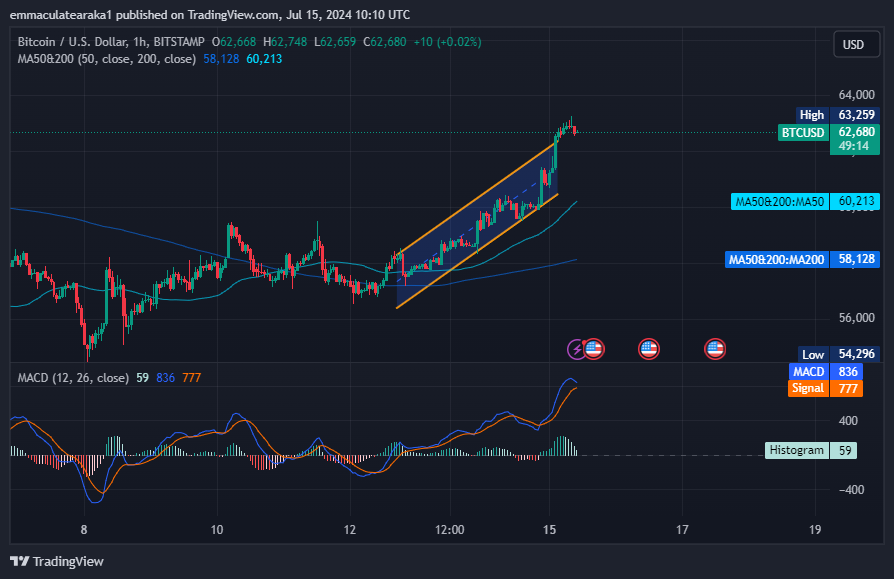Click the MA50&200:MA50 label 60,213
894x579 pixels.
coord(805,201)
